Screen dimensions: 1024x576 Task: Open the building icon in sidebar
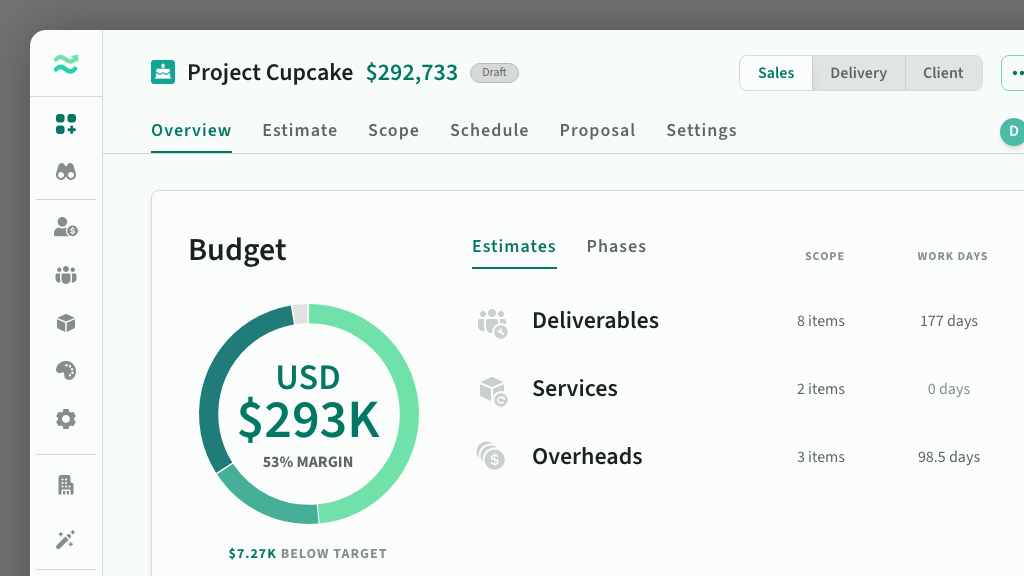click(66, 486)
